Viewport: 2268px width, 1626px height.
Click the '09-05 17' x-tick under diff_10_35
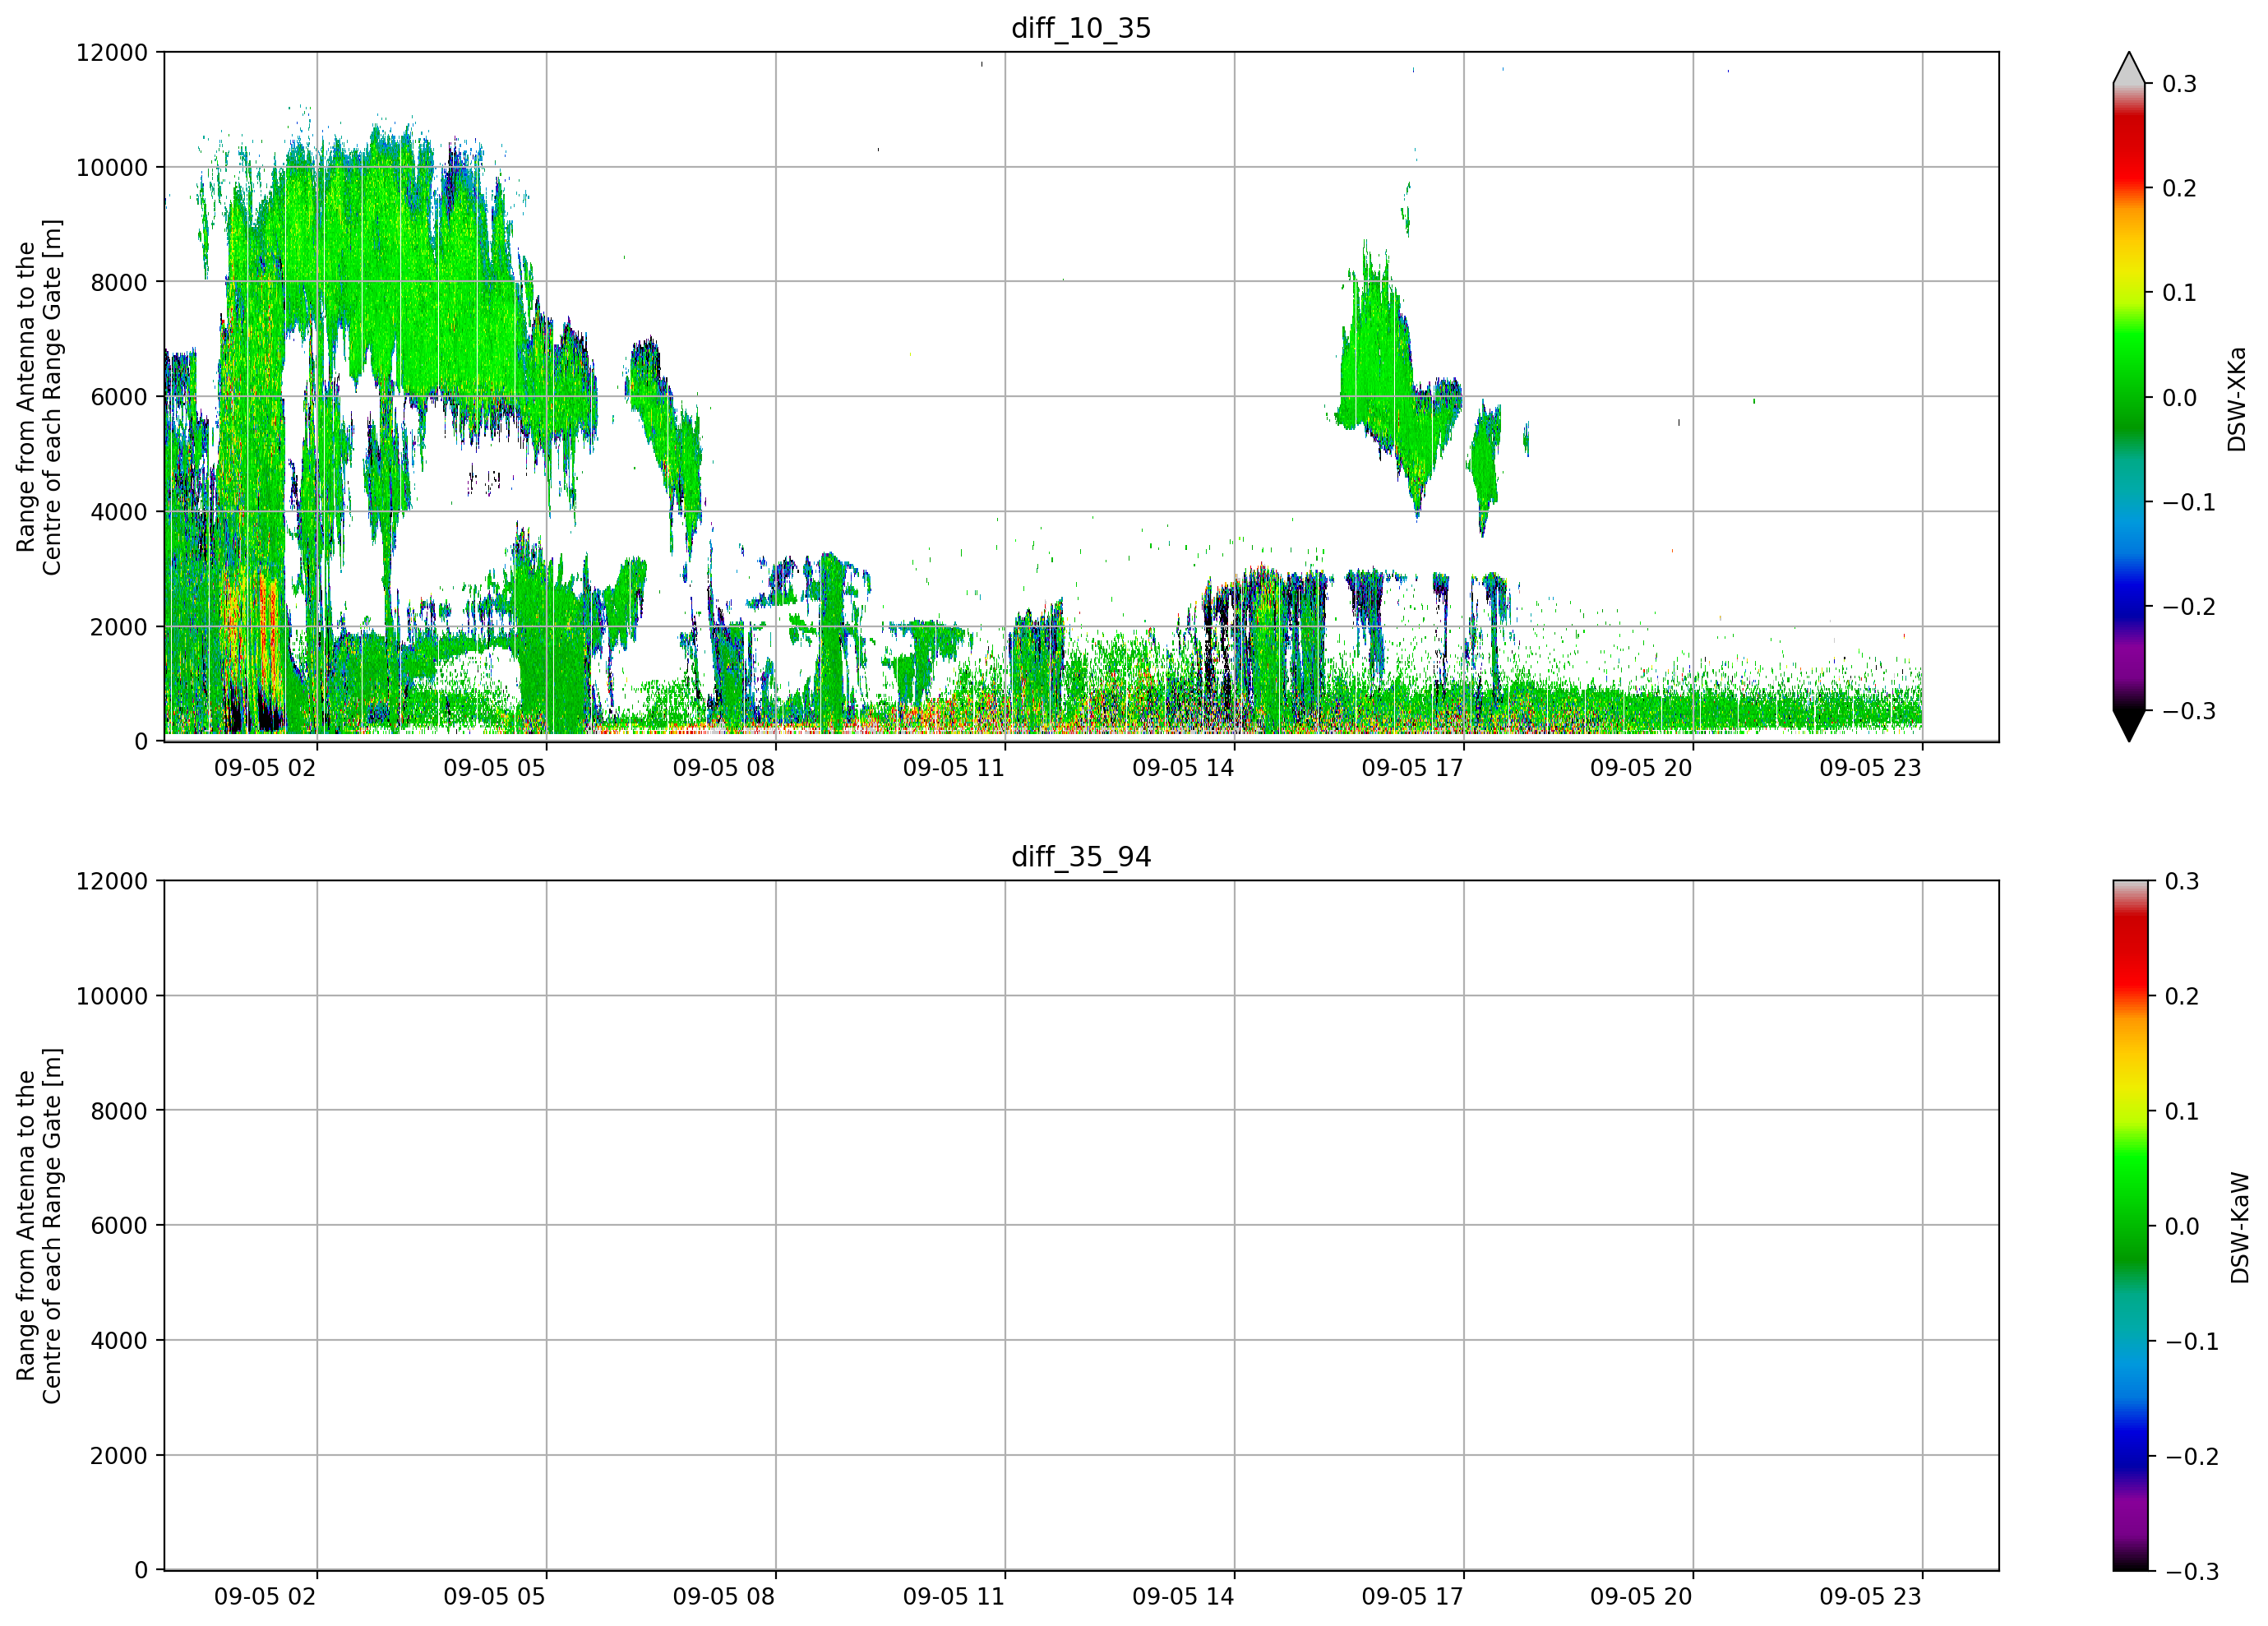tap(1412, 768)
